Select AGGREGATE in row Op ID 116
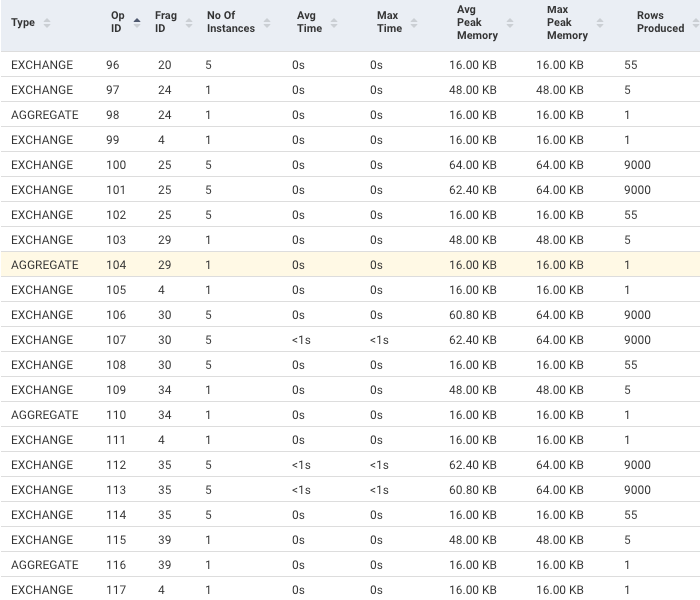The height and width of the screenshot is (600, 700). [45, 565]
